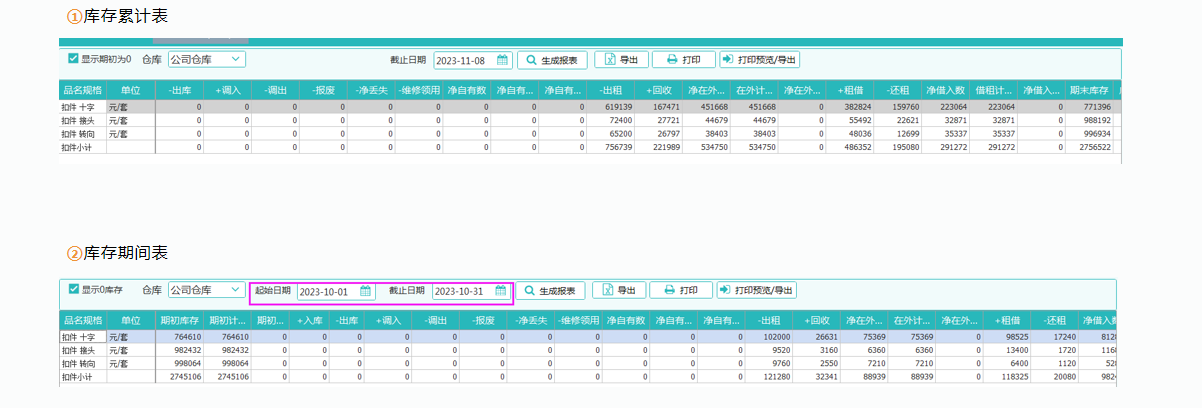Open calendar picker for 起始日期 2023-10-01
1202x408 pixels.
tap(366, 291)
